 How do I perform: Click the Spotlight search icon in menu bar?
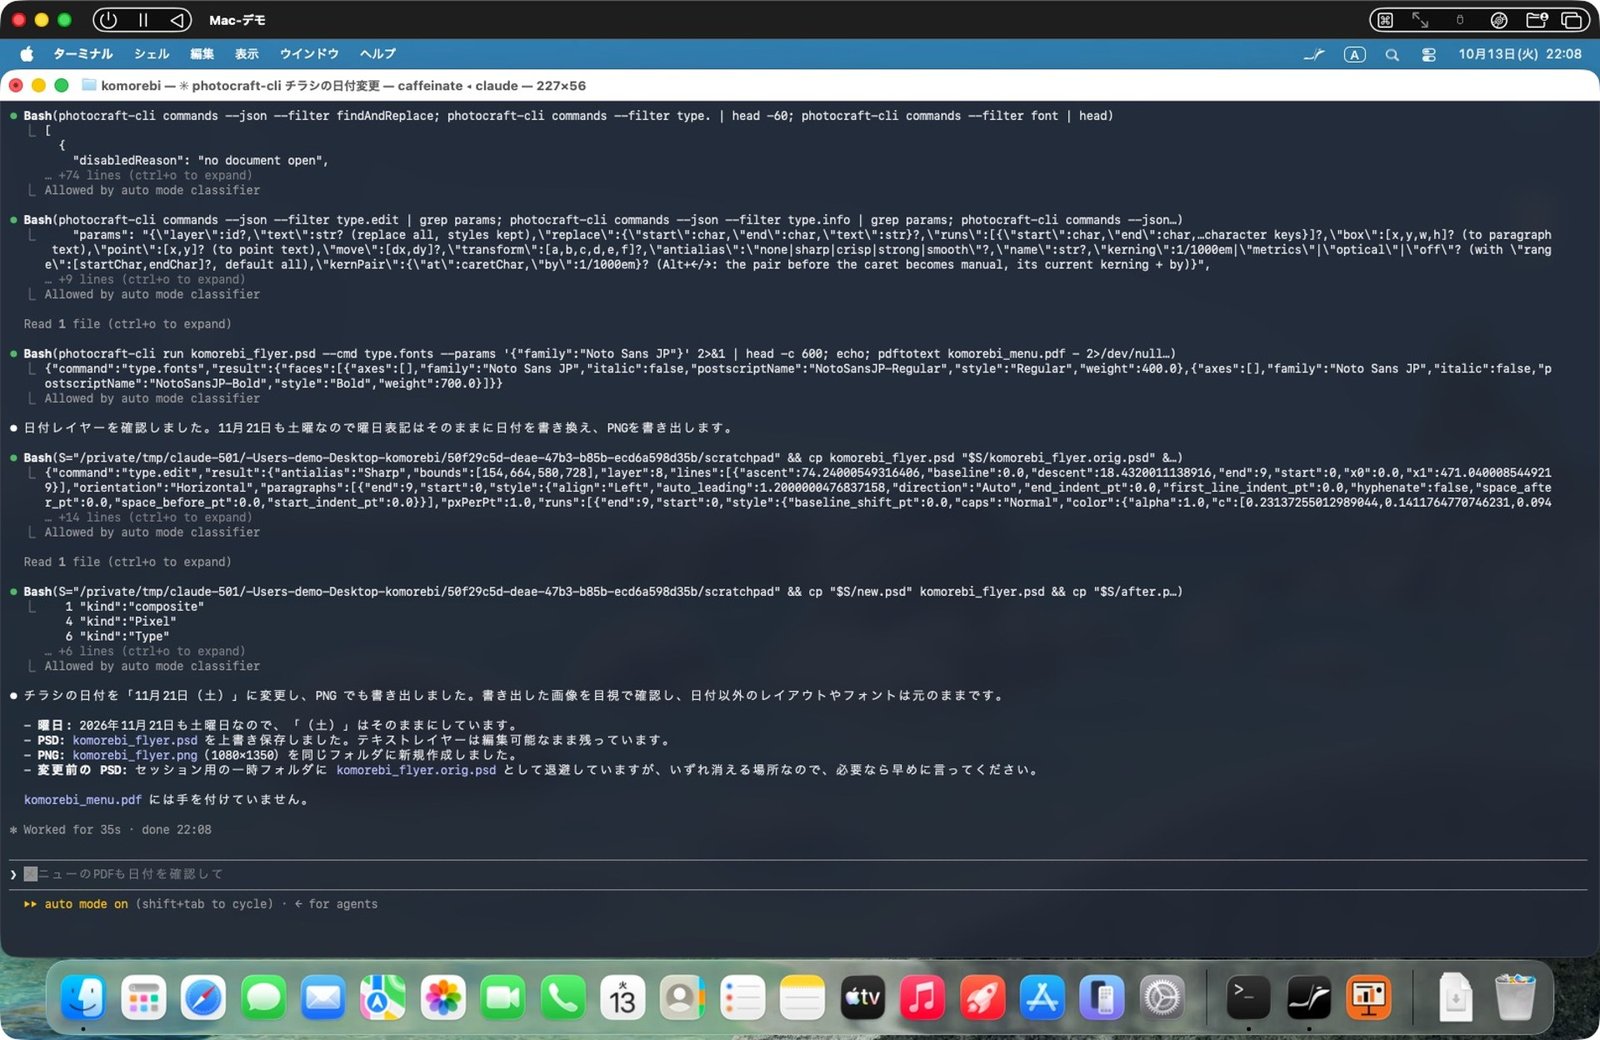(x=1392, y=54)
